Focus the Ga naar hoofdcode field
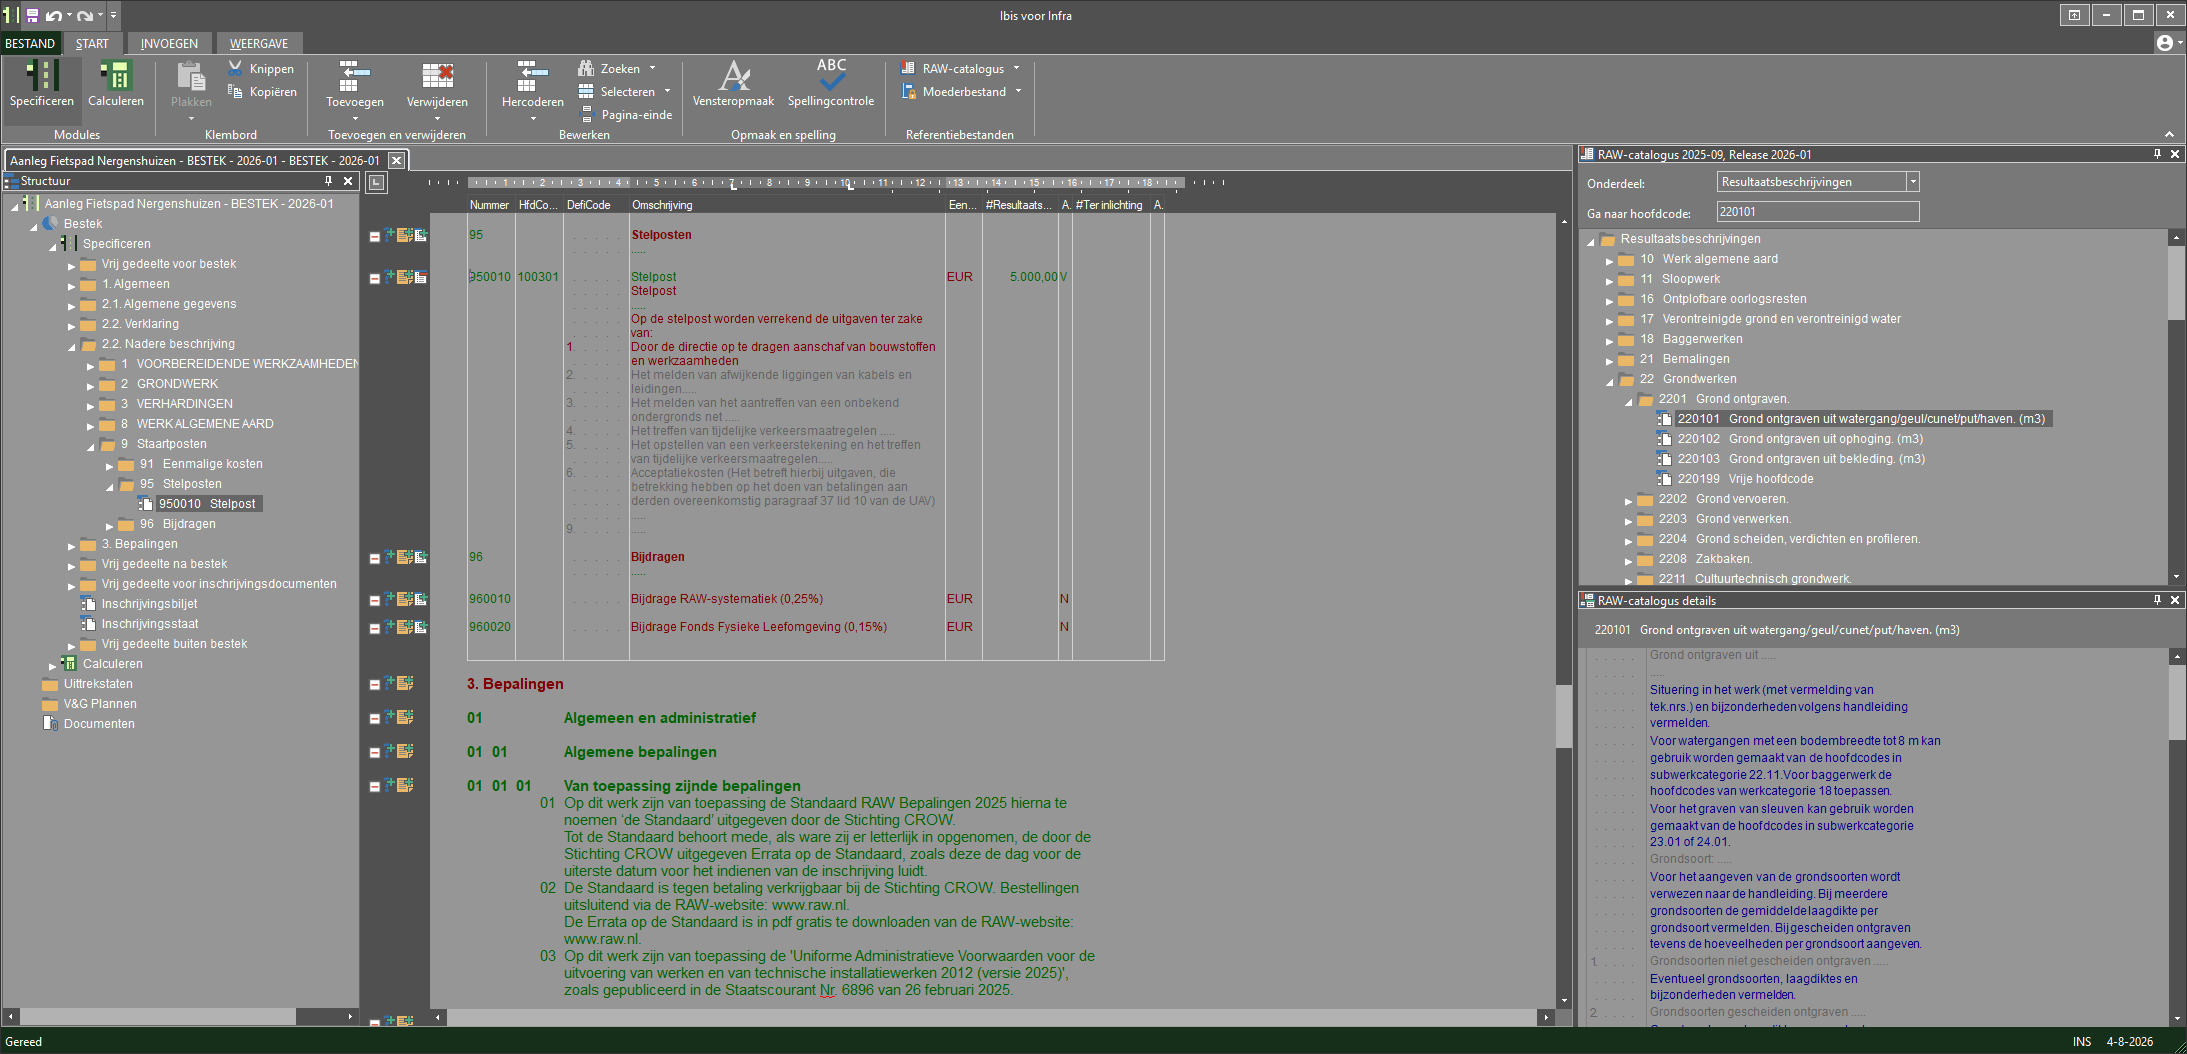 1817,212
